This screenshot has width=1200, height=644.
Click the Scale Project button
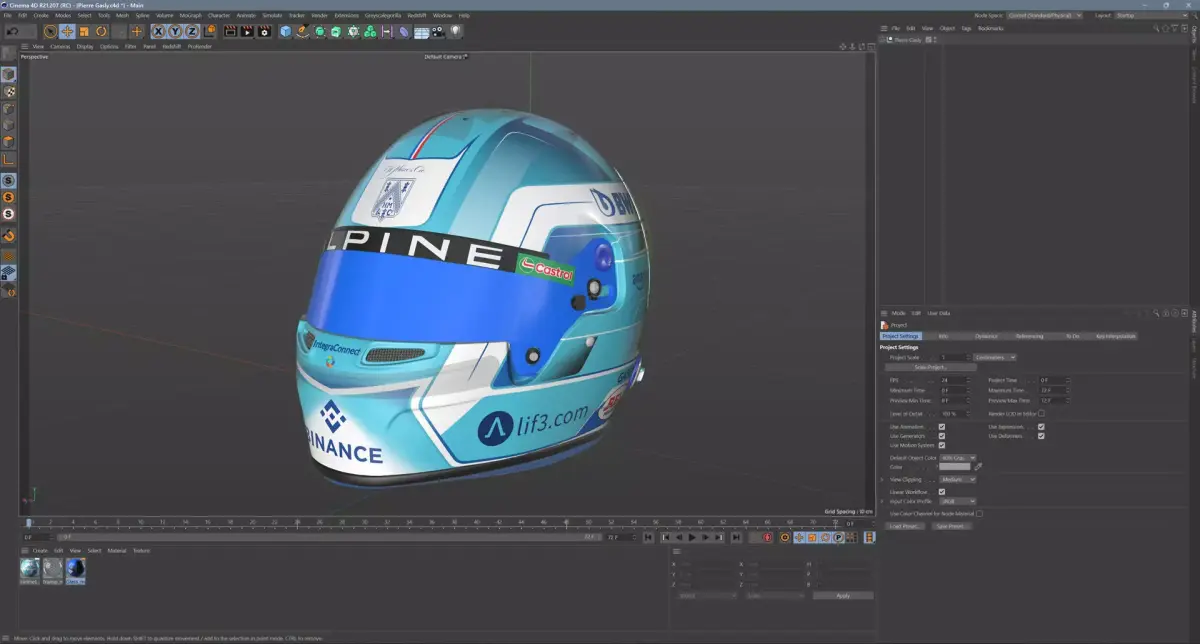[931, 367]
